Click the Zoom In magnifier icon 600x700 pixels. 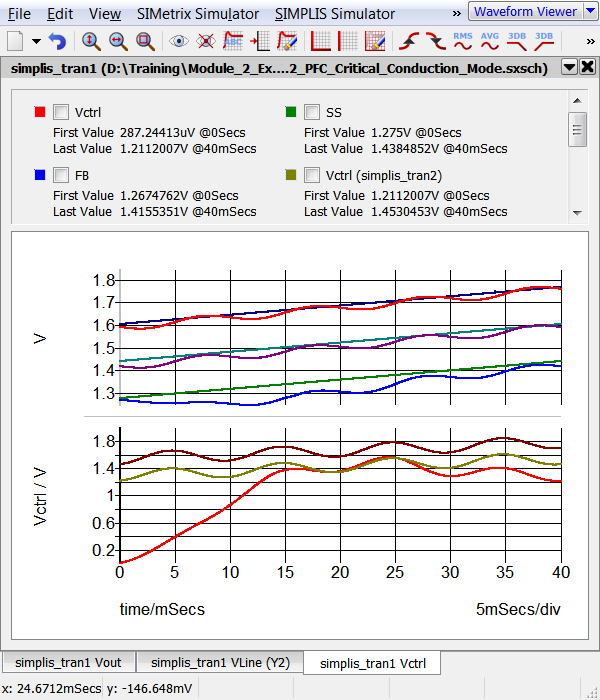[91, 41]
